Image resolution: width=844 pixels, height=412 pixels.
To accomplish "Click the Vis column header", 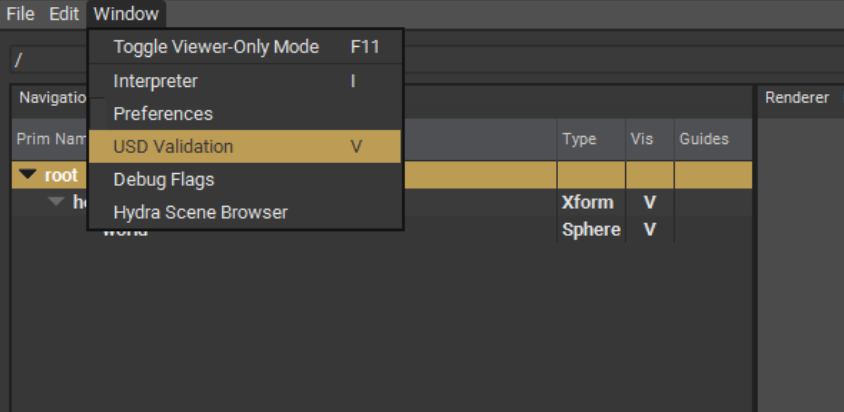I will point(641,139).
